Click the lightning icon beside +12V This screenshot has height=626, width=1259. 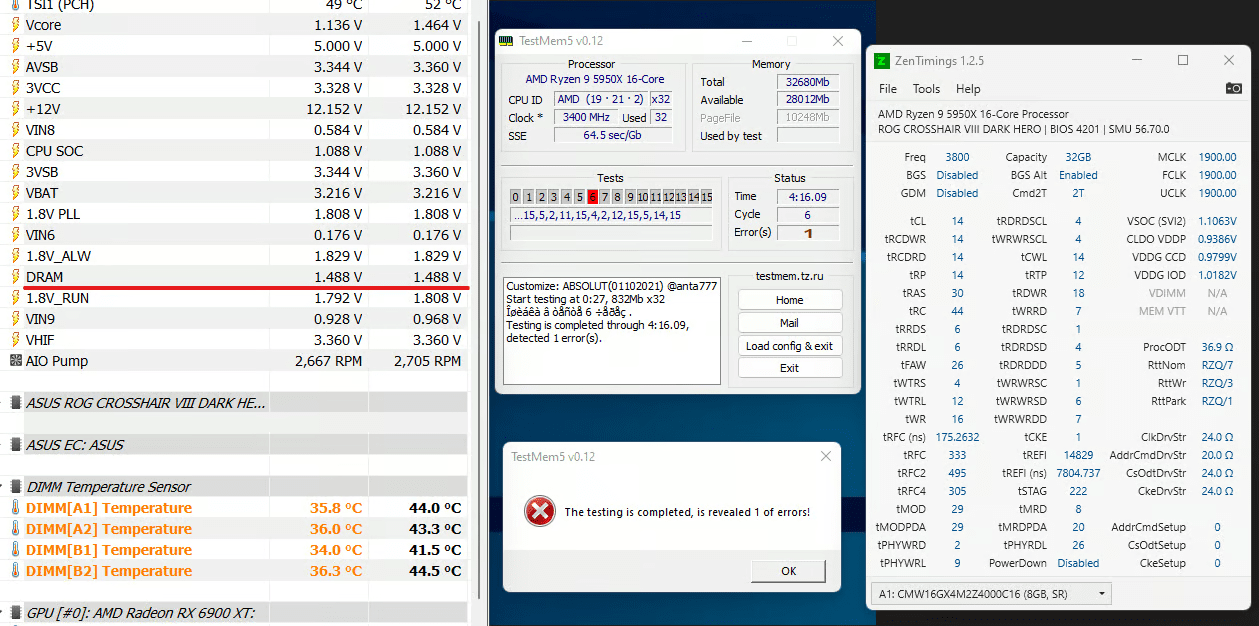[15, 109]
